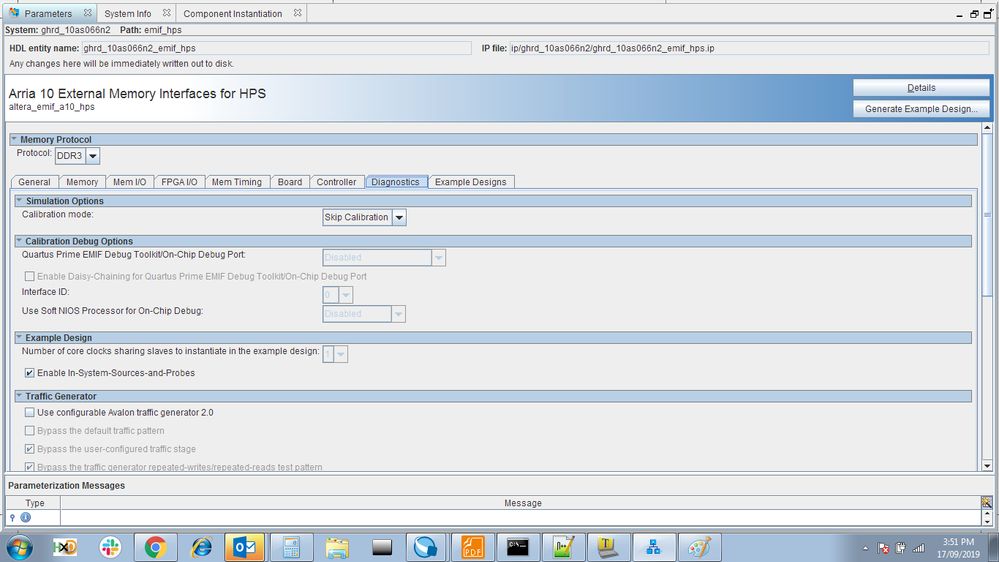Toggle Bypass repeated-writes/repeated-reads test pattern checkbox
Screen dimensions: 999x562
coord(29,467)
